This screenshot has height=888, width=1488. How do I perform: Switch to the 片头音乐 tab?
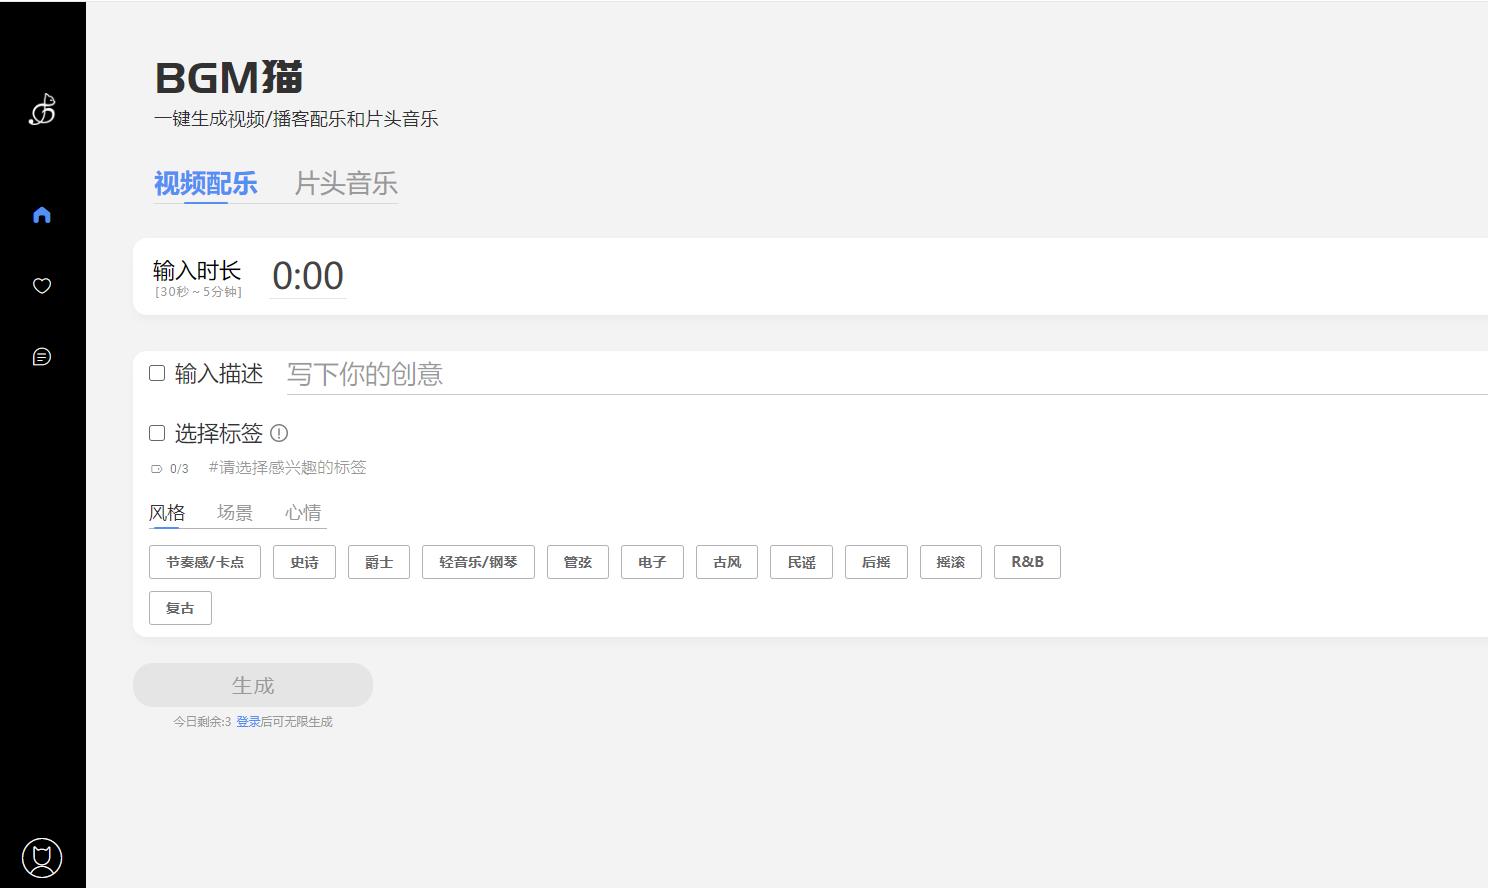346,184
